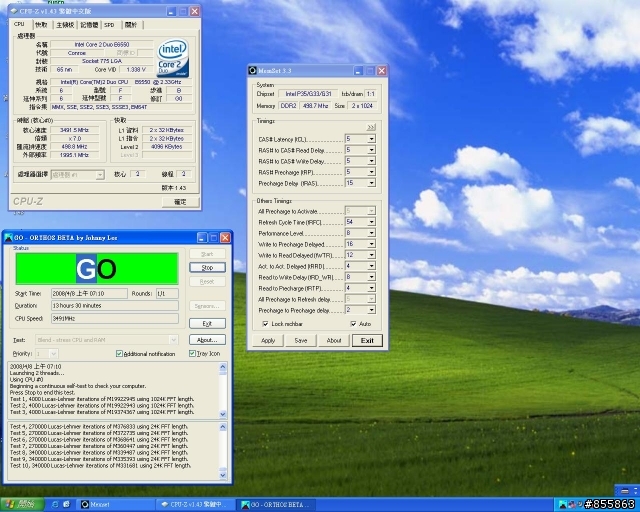Image resolution: width=640 pixels, height=512 pixels.
Task: Expand RAS# Precharge (tRP) dropdown
Action: [371, 172]
